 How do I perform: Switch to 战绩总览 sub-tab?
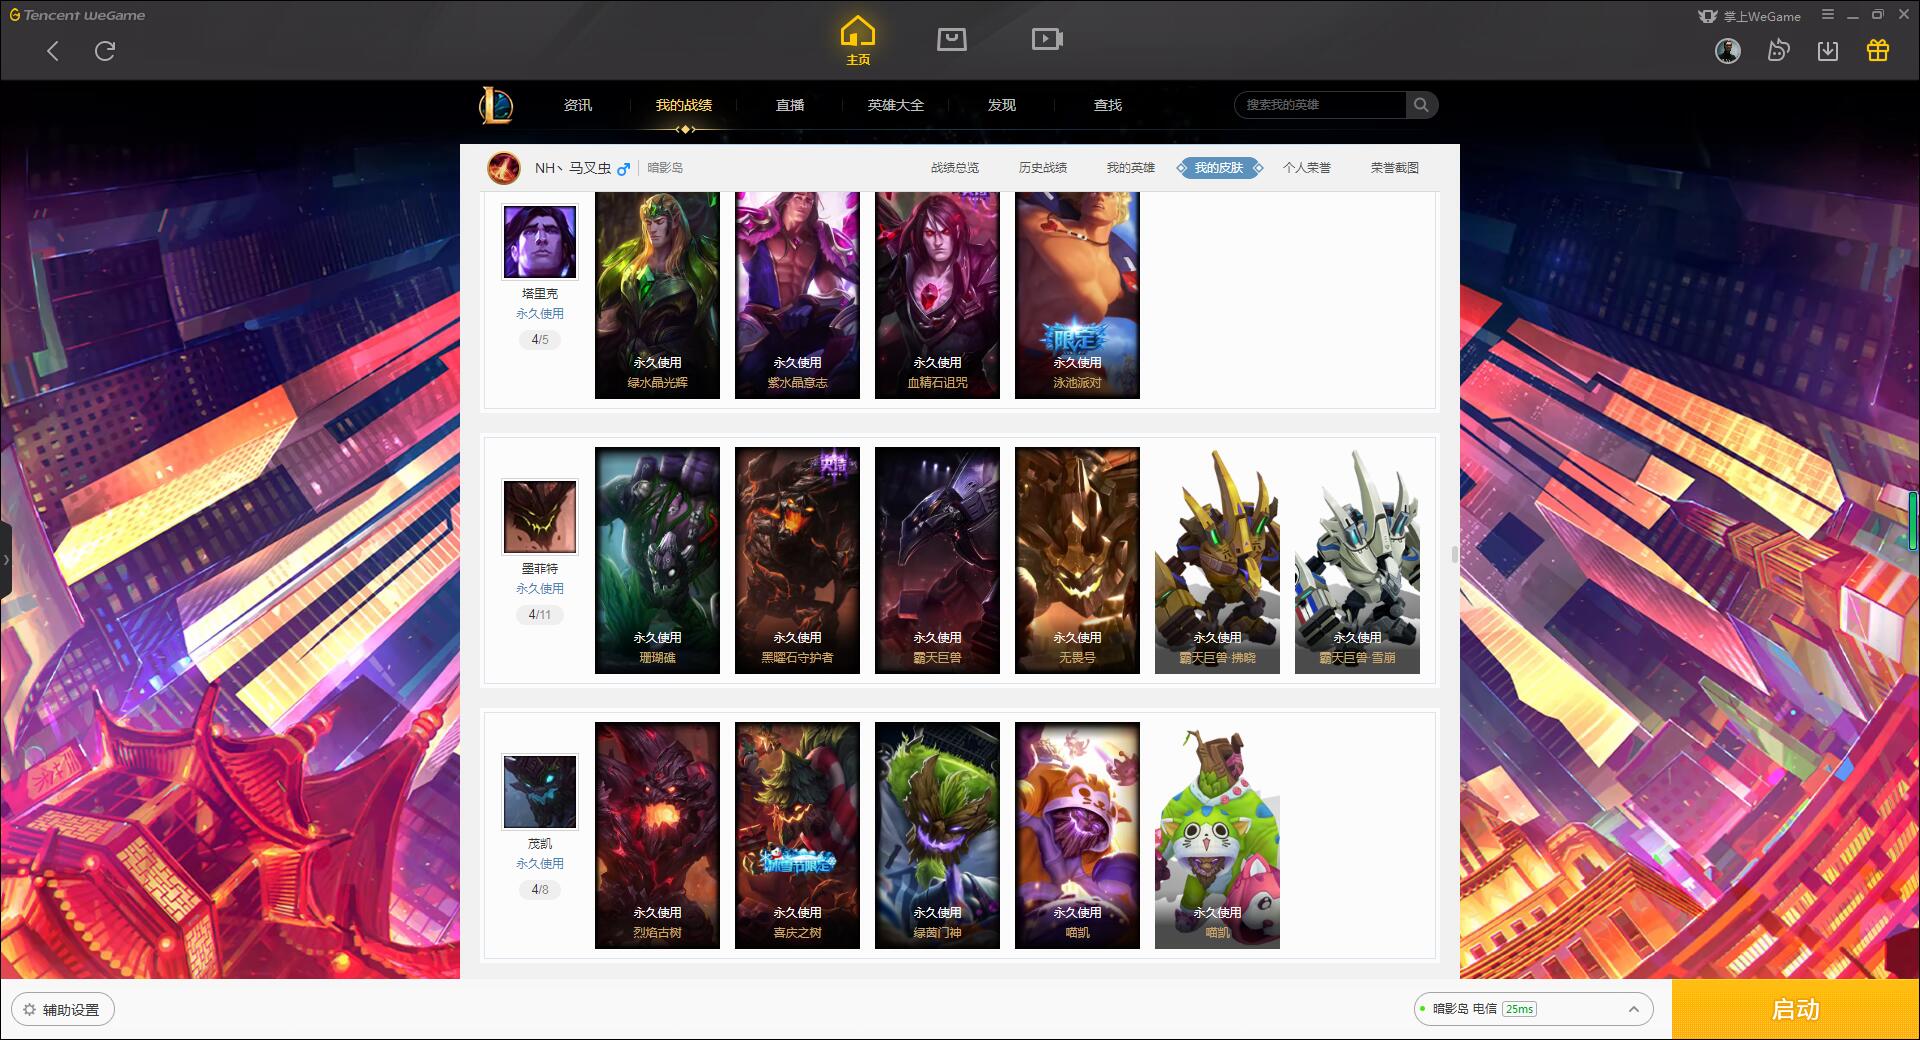coord(955,168)
